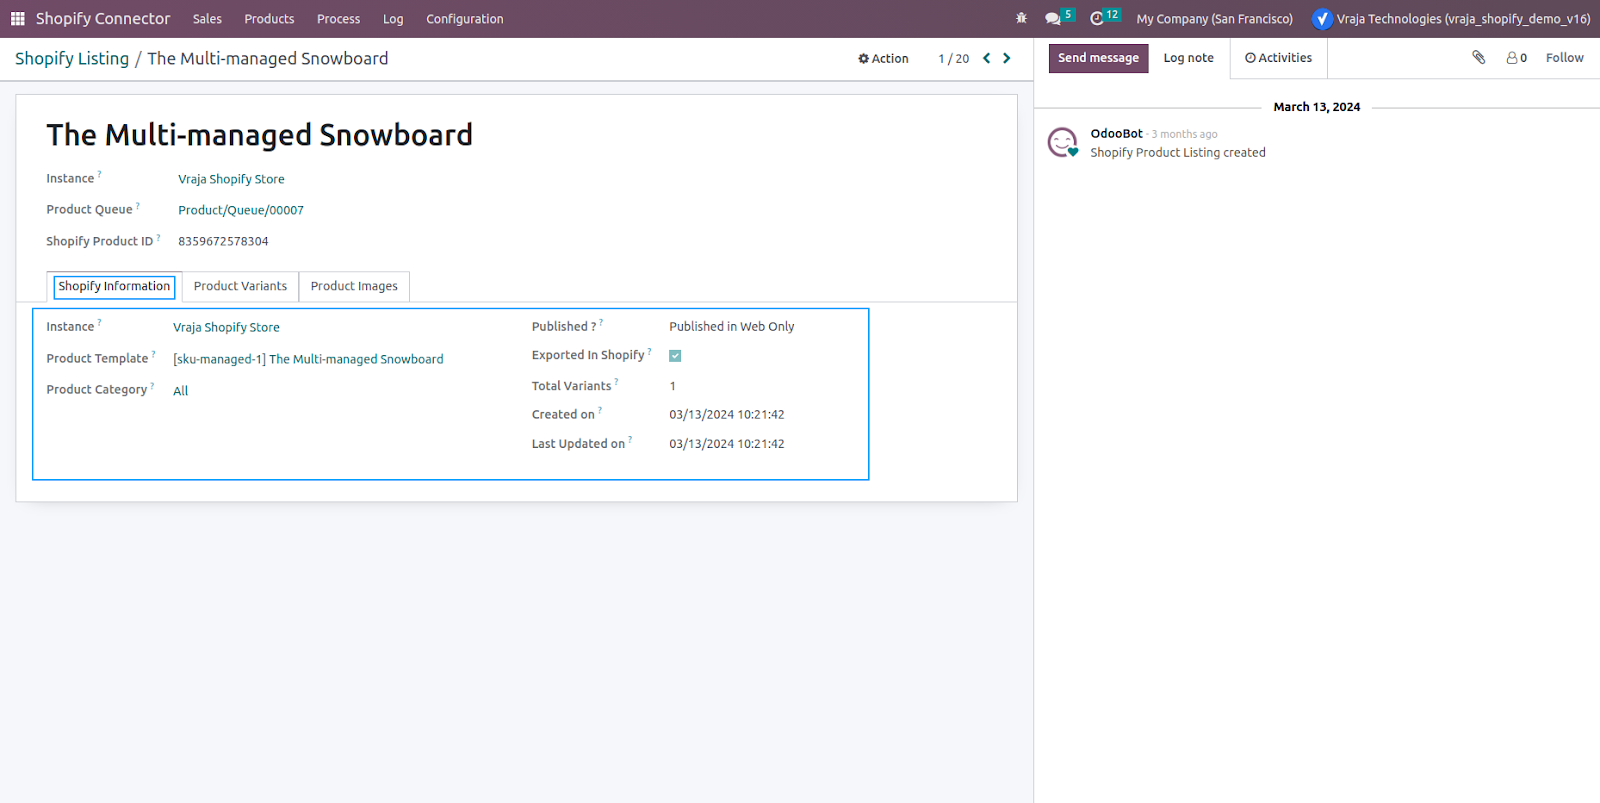Open Product/Queue/00007 link
The width and height of the screenshot is (1600, 803).
[x=241, y=210]
